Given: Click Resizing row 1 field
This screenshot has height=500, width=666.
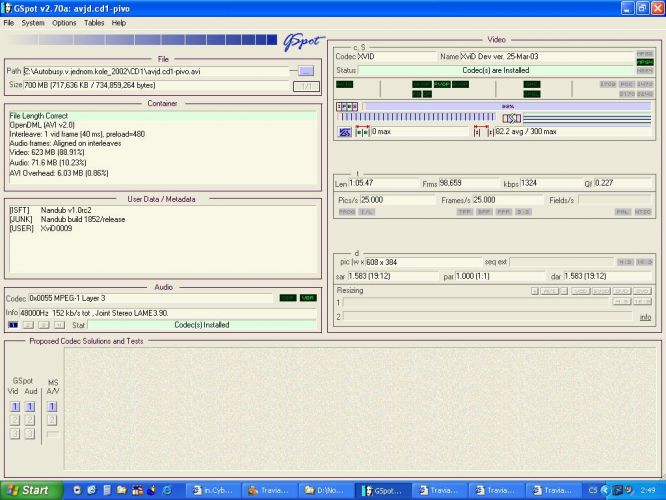Looking at the screenshot, I should point(476,302).
